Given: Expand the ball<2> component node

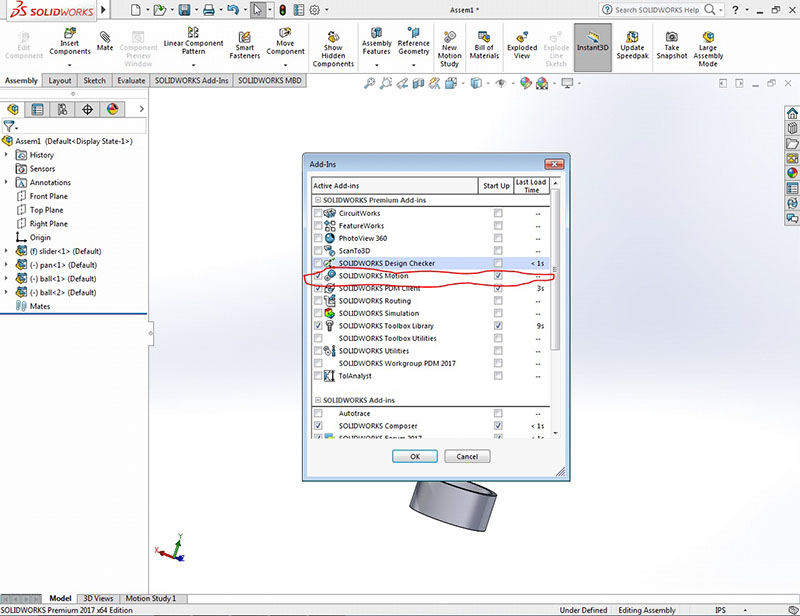Looking at the screenshot, I should coord(6,292).
